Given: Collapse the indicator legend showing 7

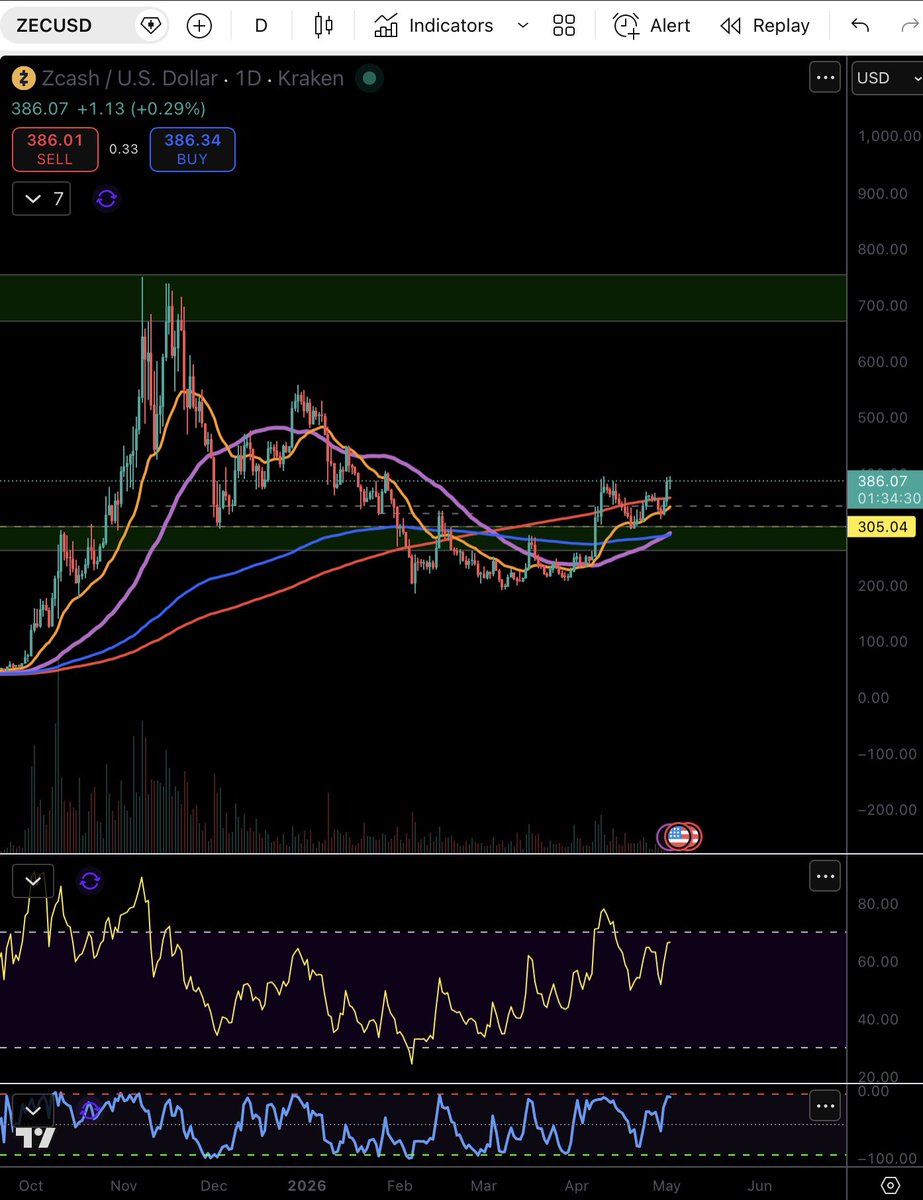Looking at the screenshot, I should 42,199.
